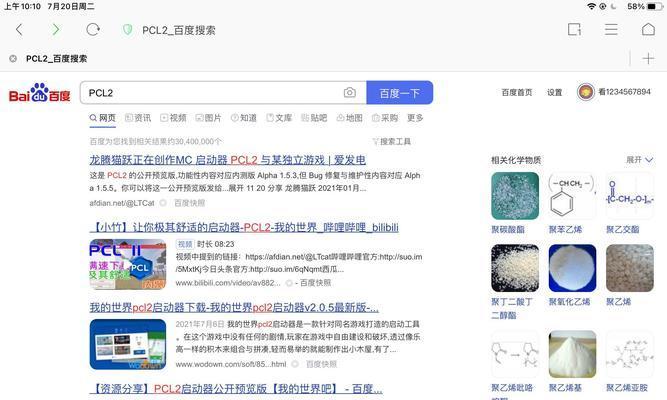This screenshot has height=400, width=667.
Task: Go back with the browser back arrow
Action: [19, 29]
